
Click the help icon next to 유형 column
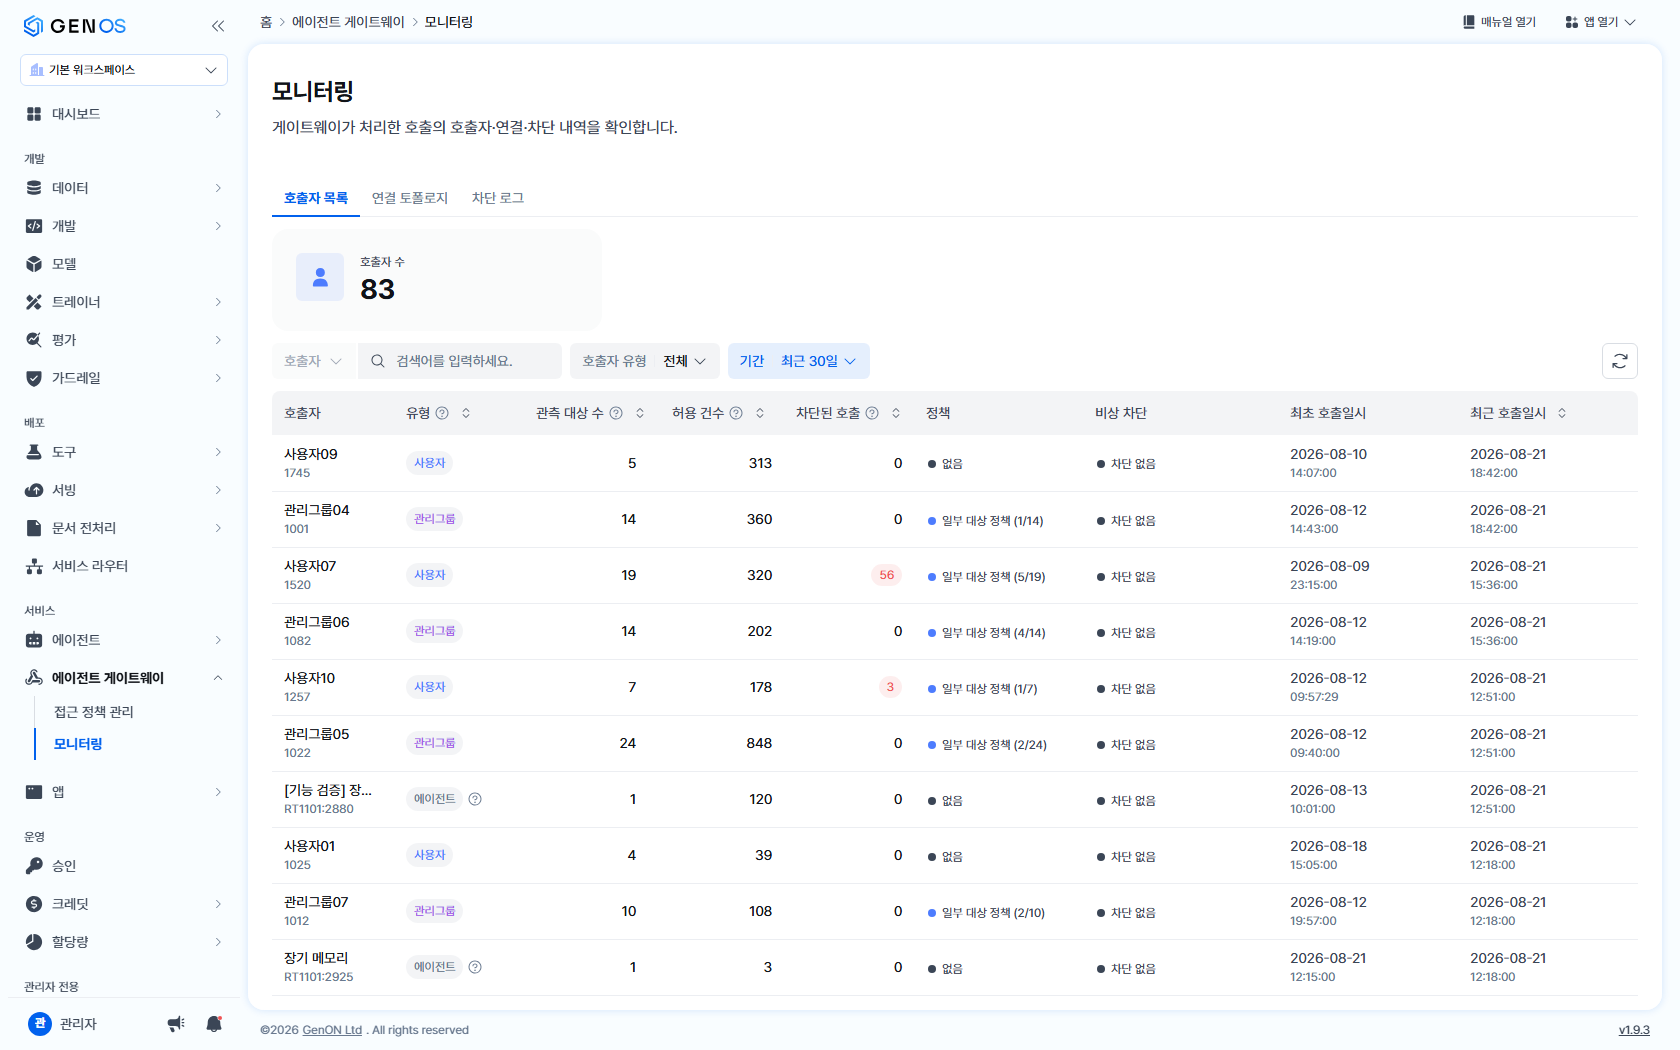(442, 413)
